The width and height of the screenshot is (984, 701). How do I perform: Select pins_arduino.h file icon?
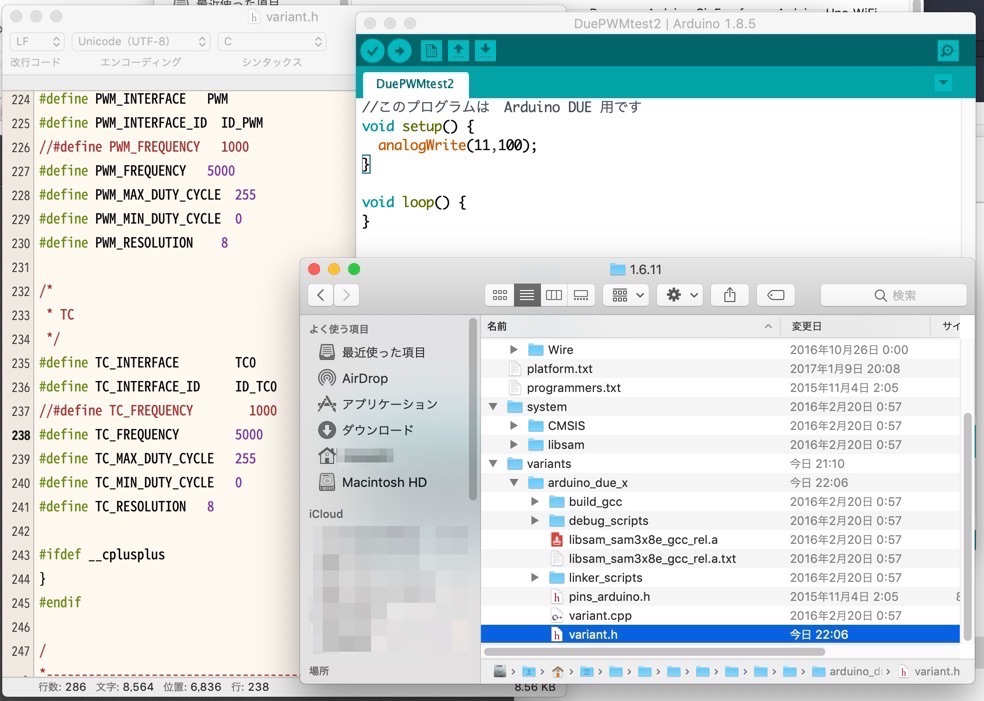(556, 597)
